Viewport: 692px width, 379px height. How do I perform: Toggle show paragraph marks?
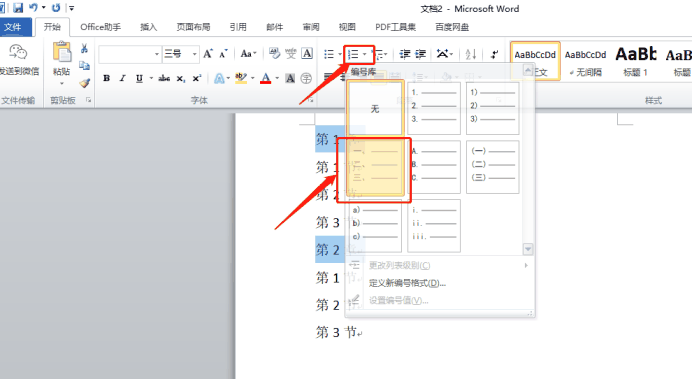(x=494, y=54)
